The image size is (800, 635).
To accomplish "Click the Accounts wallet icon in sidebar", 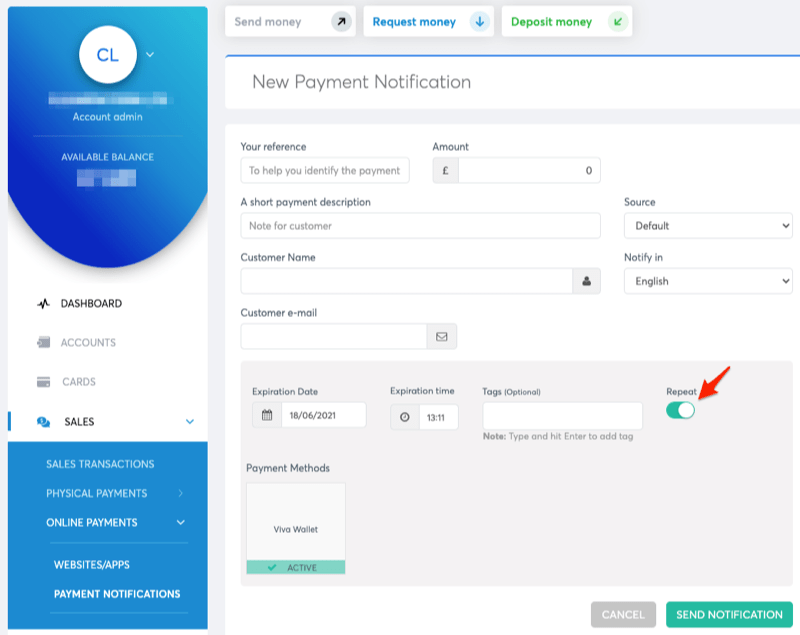I will [42, 342].
